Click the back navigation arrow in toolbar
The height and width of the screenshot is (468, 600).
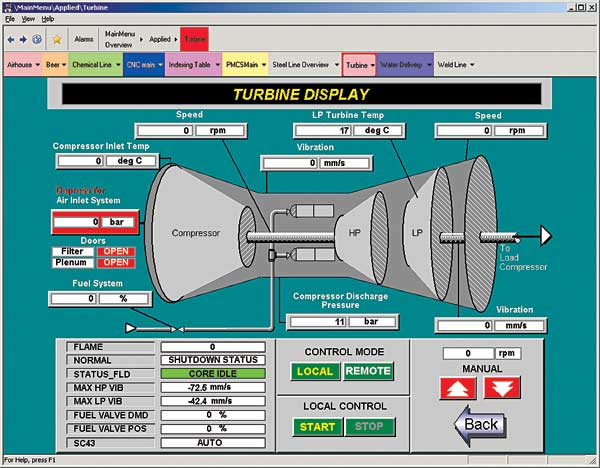(x=11, y=39)
